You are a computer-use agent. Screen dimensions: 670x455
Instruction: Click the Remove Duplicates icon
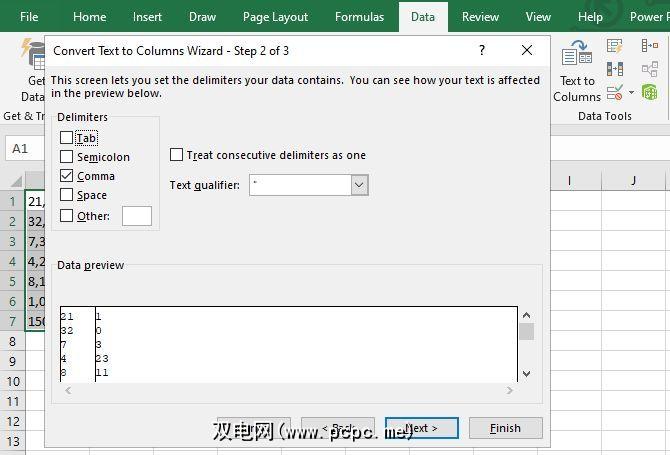pos(614,69)
